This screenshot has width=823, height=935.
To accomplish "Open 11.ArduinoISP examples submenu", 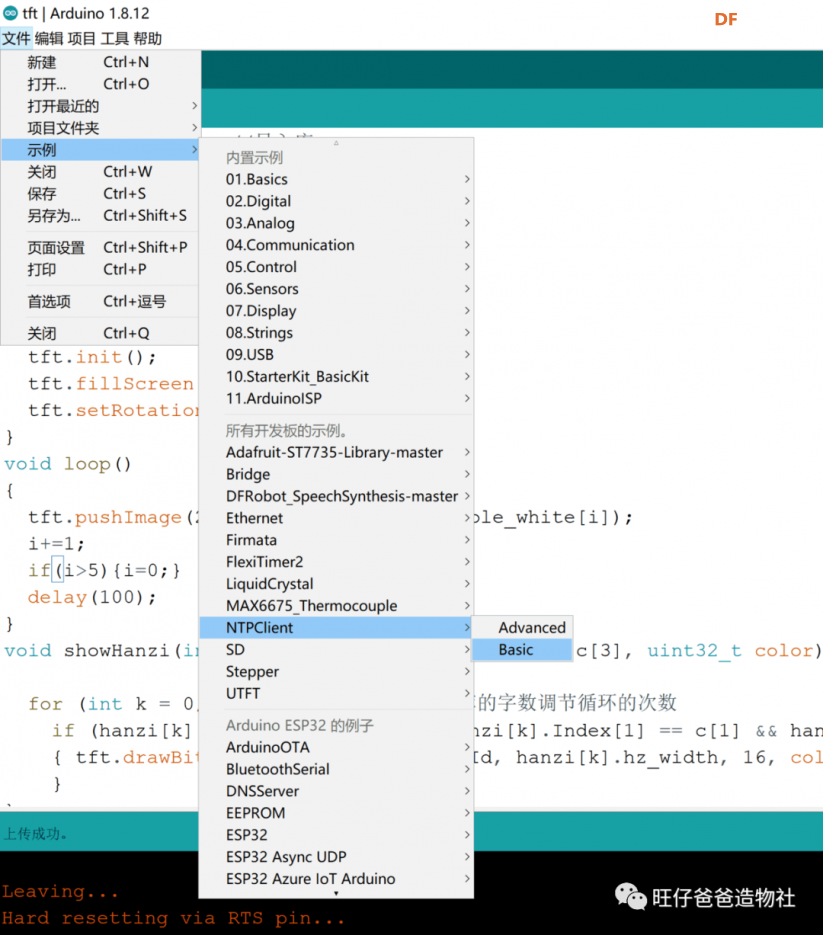I will coord(336,398).
